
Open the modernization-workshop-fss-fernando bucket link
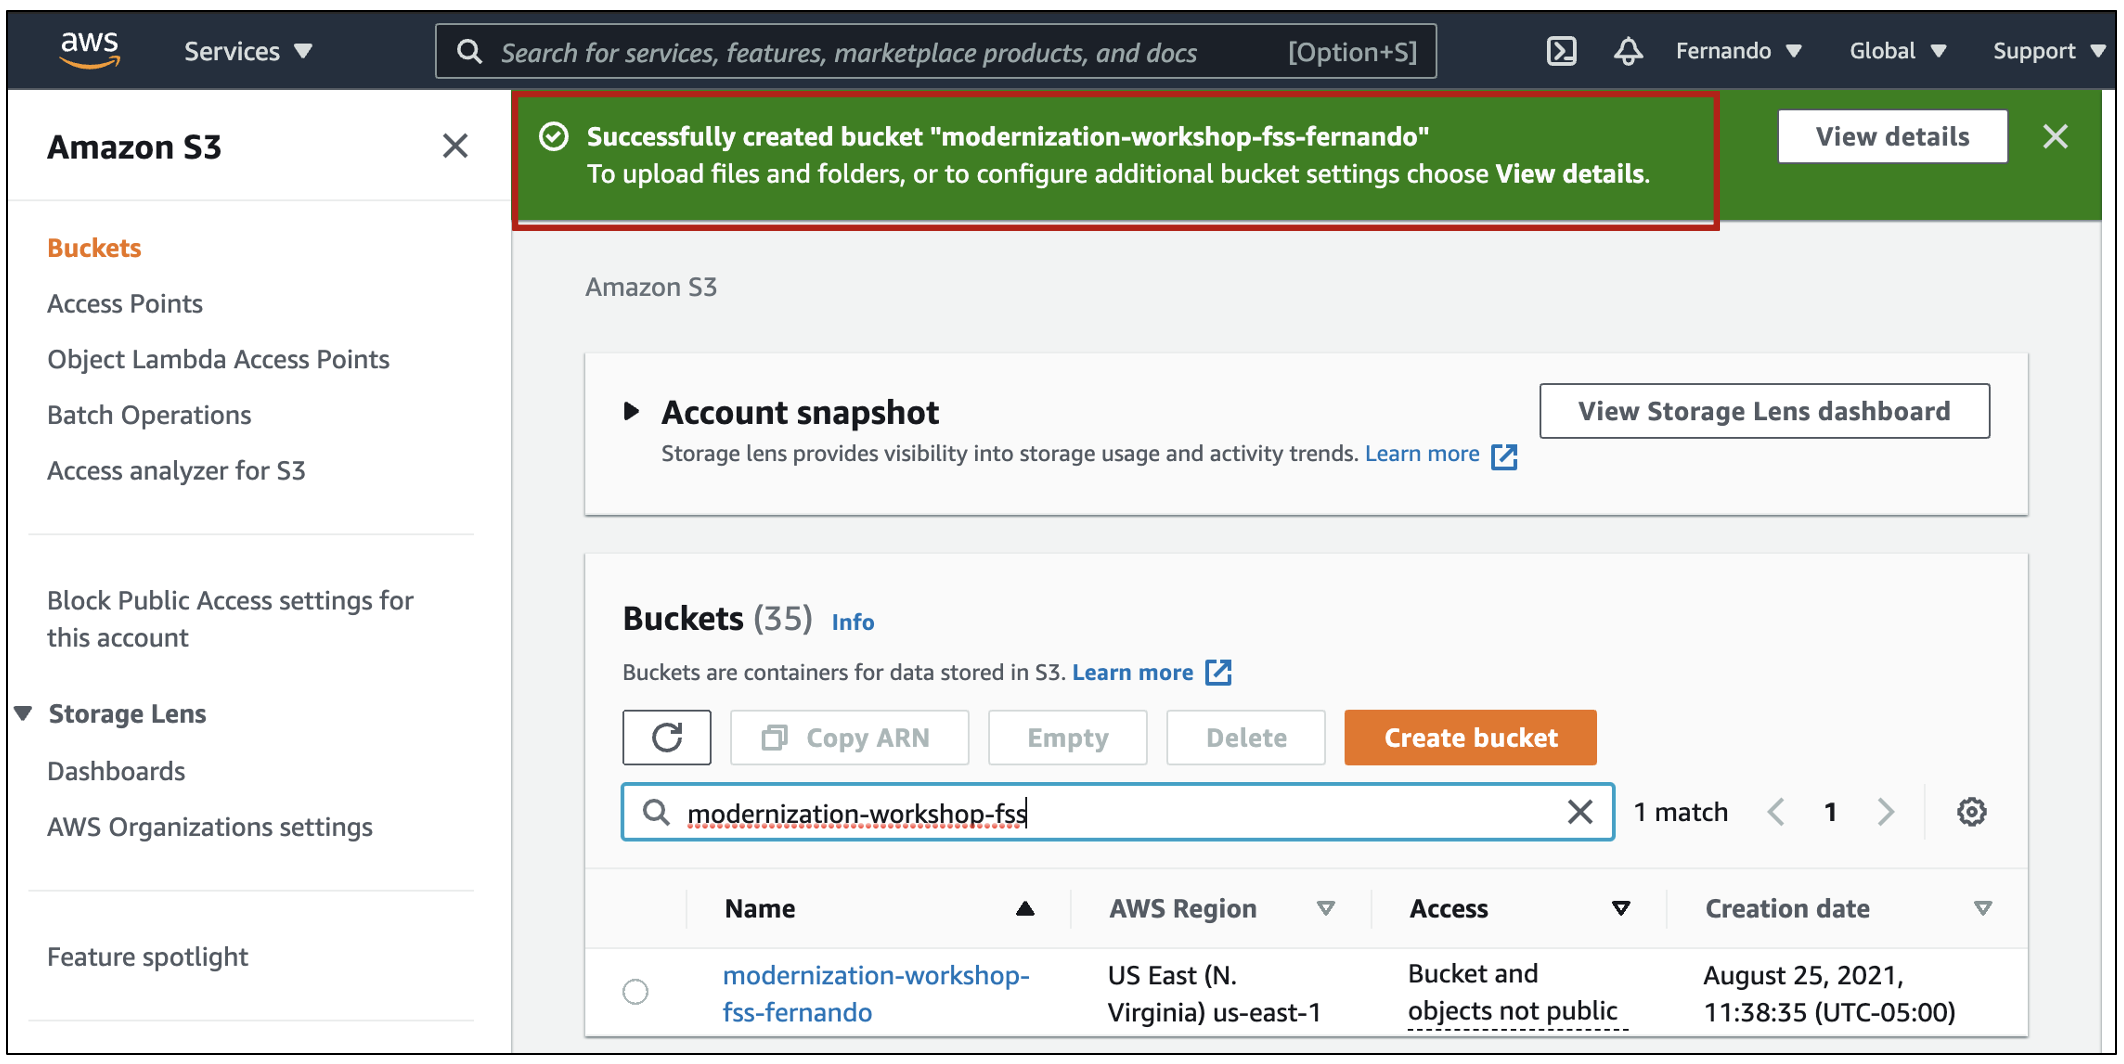876,993
